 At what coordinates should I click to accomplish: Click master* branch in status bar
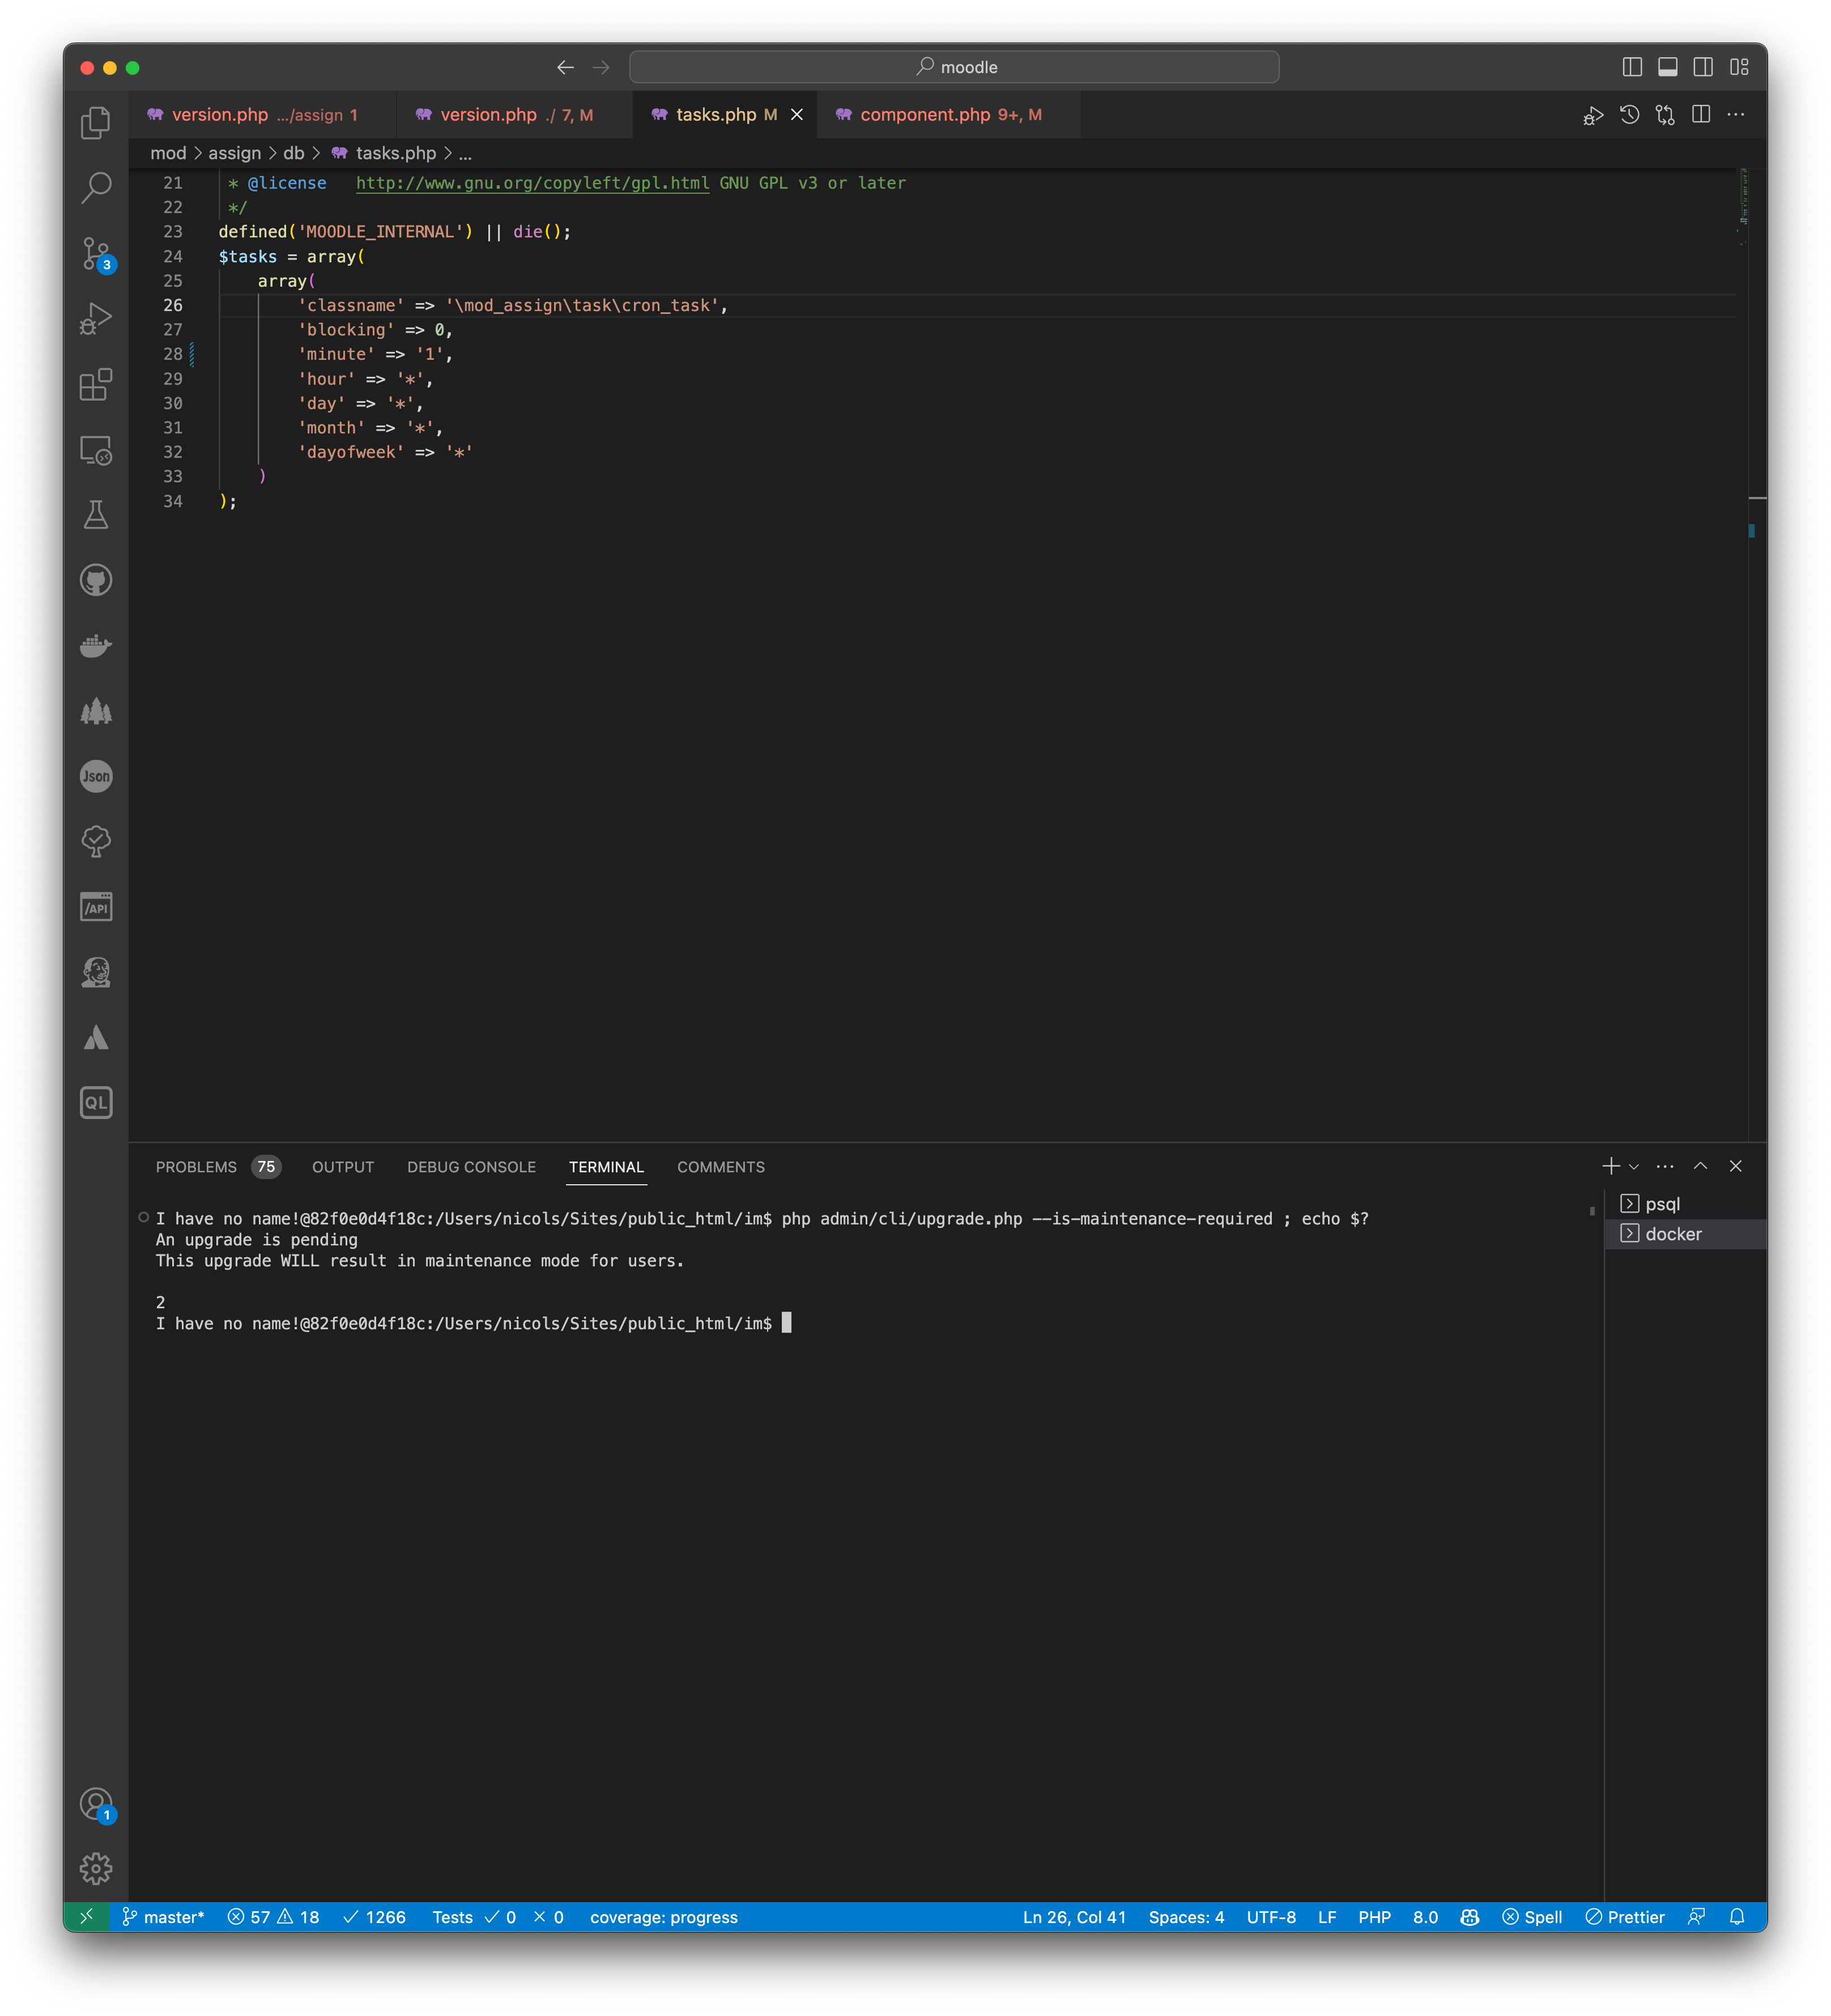point(163,1916)
